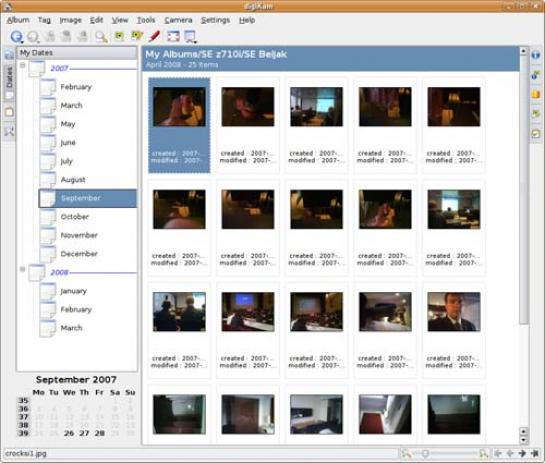The height and width of the screenshot is (463, 545).
Task: Select the highlighted September entry
Action: (x=88, y=198)
